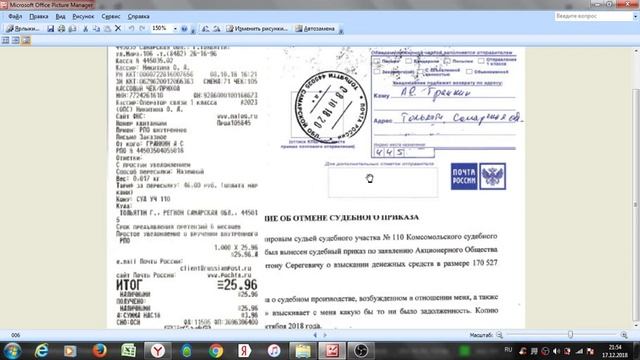This screenshot has width=640, height=360.
Task: Open File Explorer from the taskbar
Action: coord(303,351)
